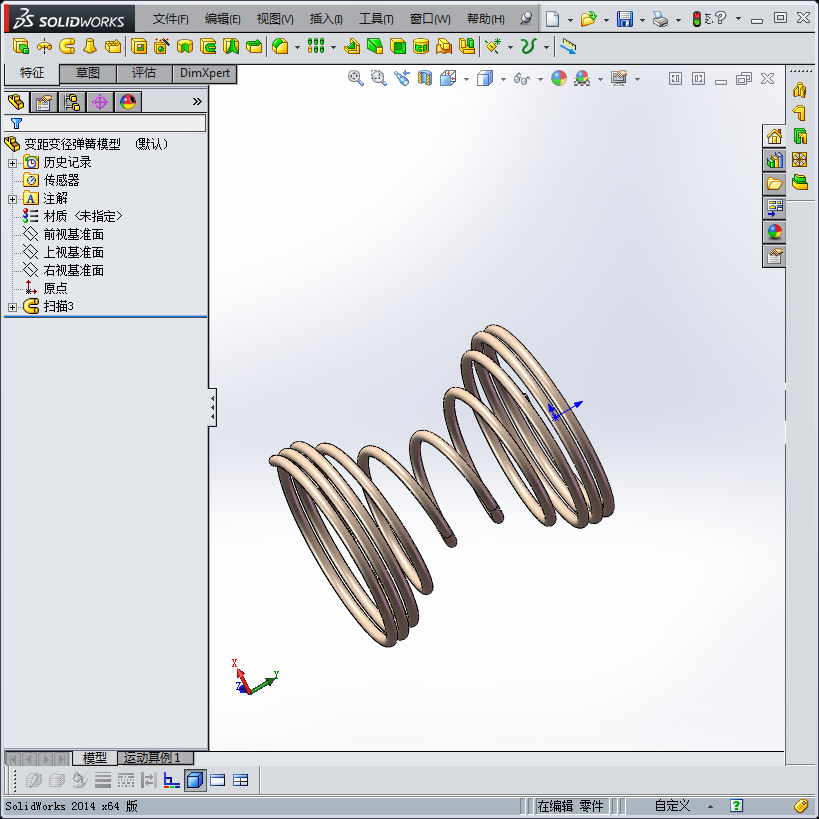
Task: Open Fillet tool dropdown arrow
Action: (x=297, y=48)
